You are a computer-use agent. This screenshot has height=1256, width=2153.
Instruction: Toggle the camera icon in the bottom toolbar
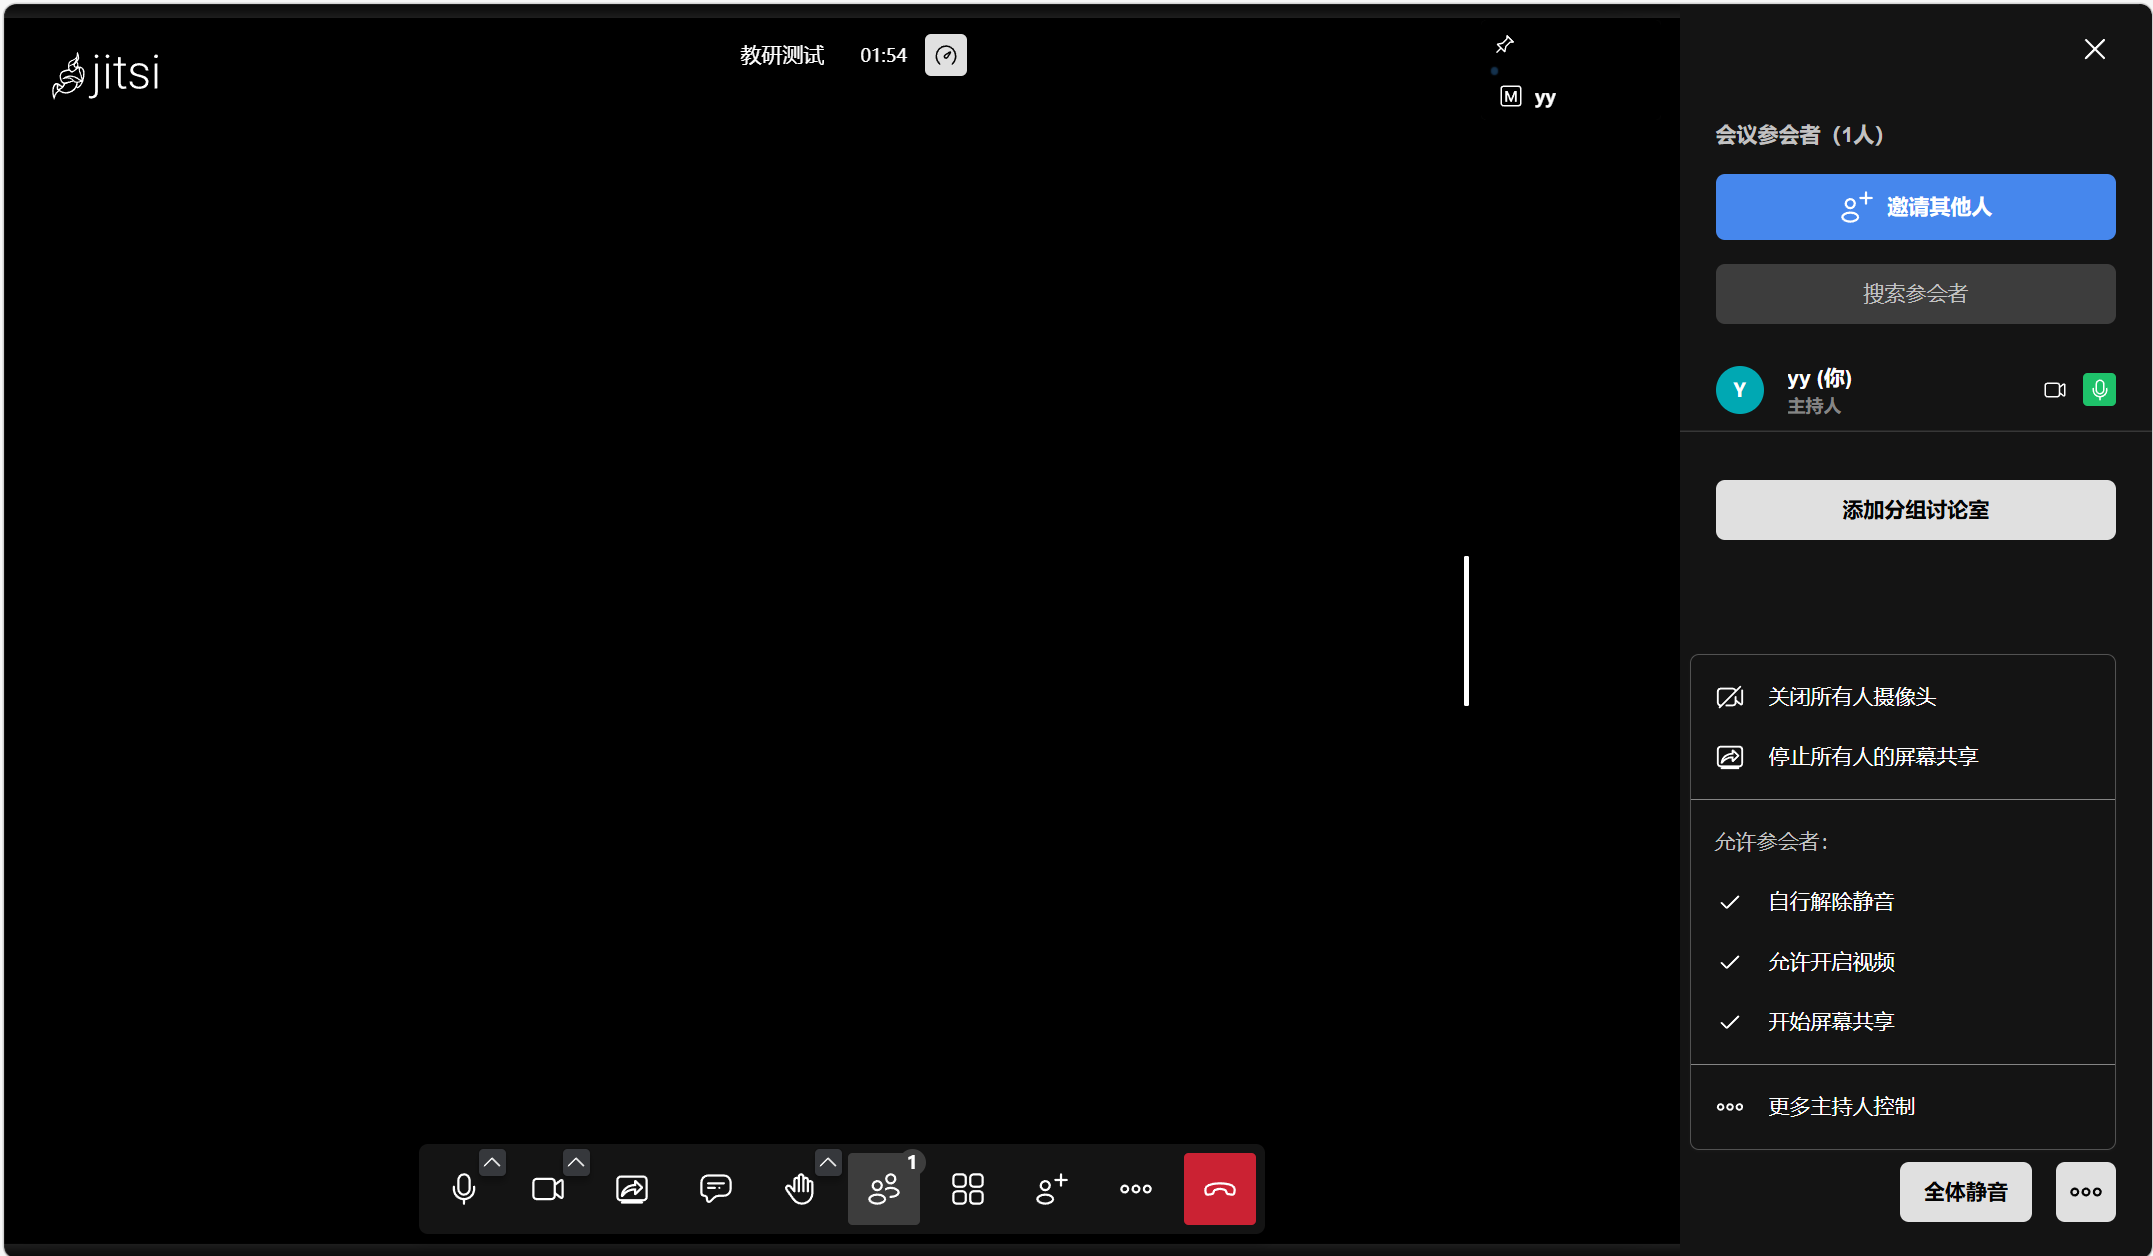(547, 1189)
